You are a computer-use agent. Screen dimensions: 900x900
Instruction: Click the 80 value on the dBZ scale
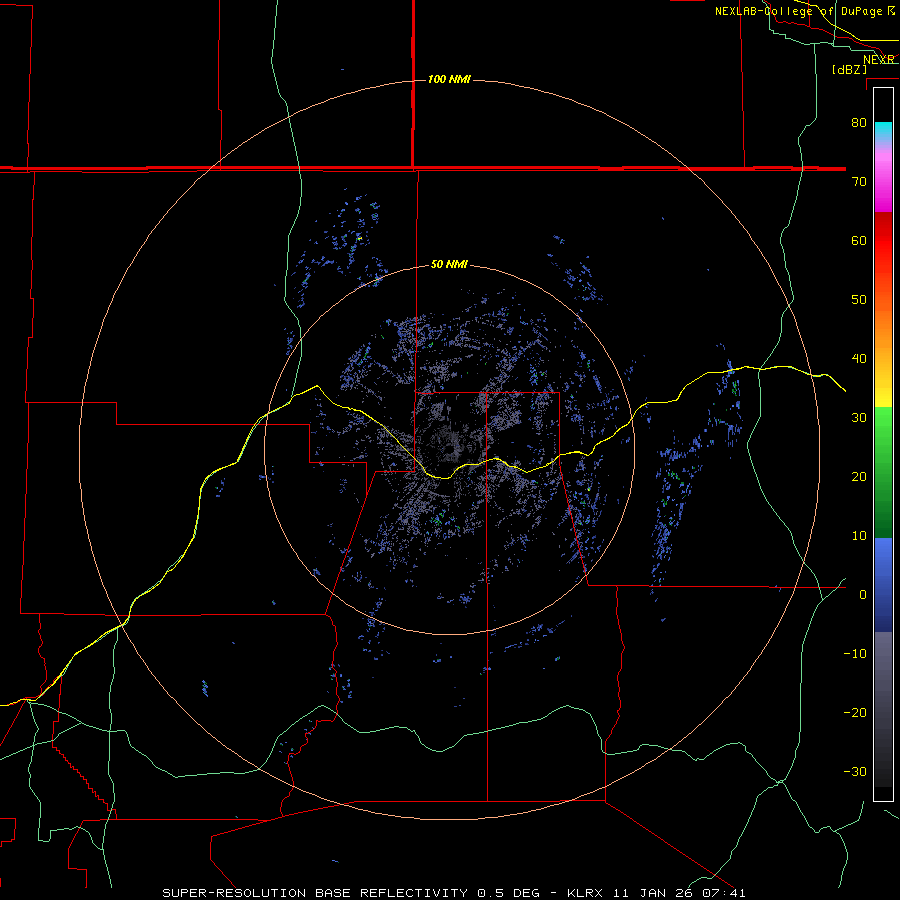[859, 122]
